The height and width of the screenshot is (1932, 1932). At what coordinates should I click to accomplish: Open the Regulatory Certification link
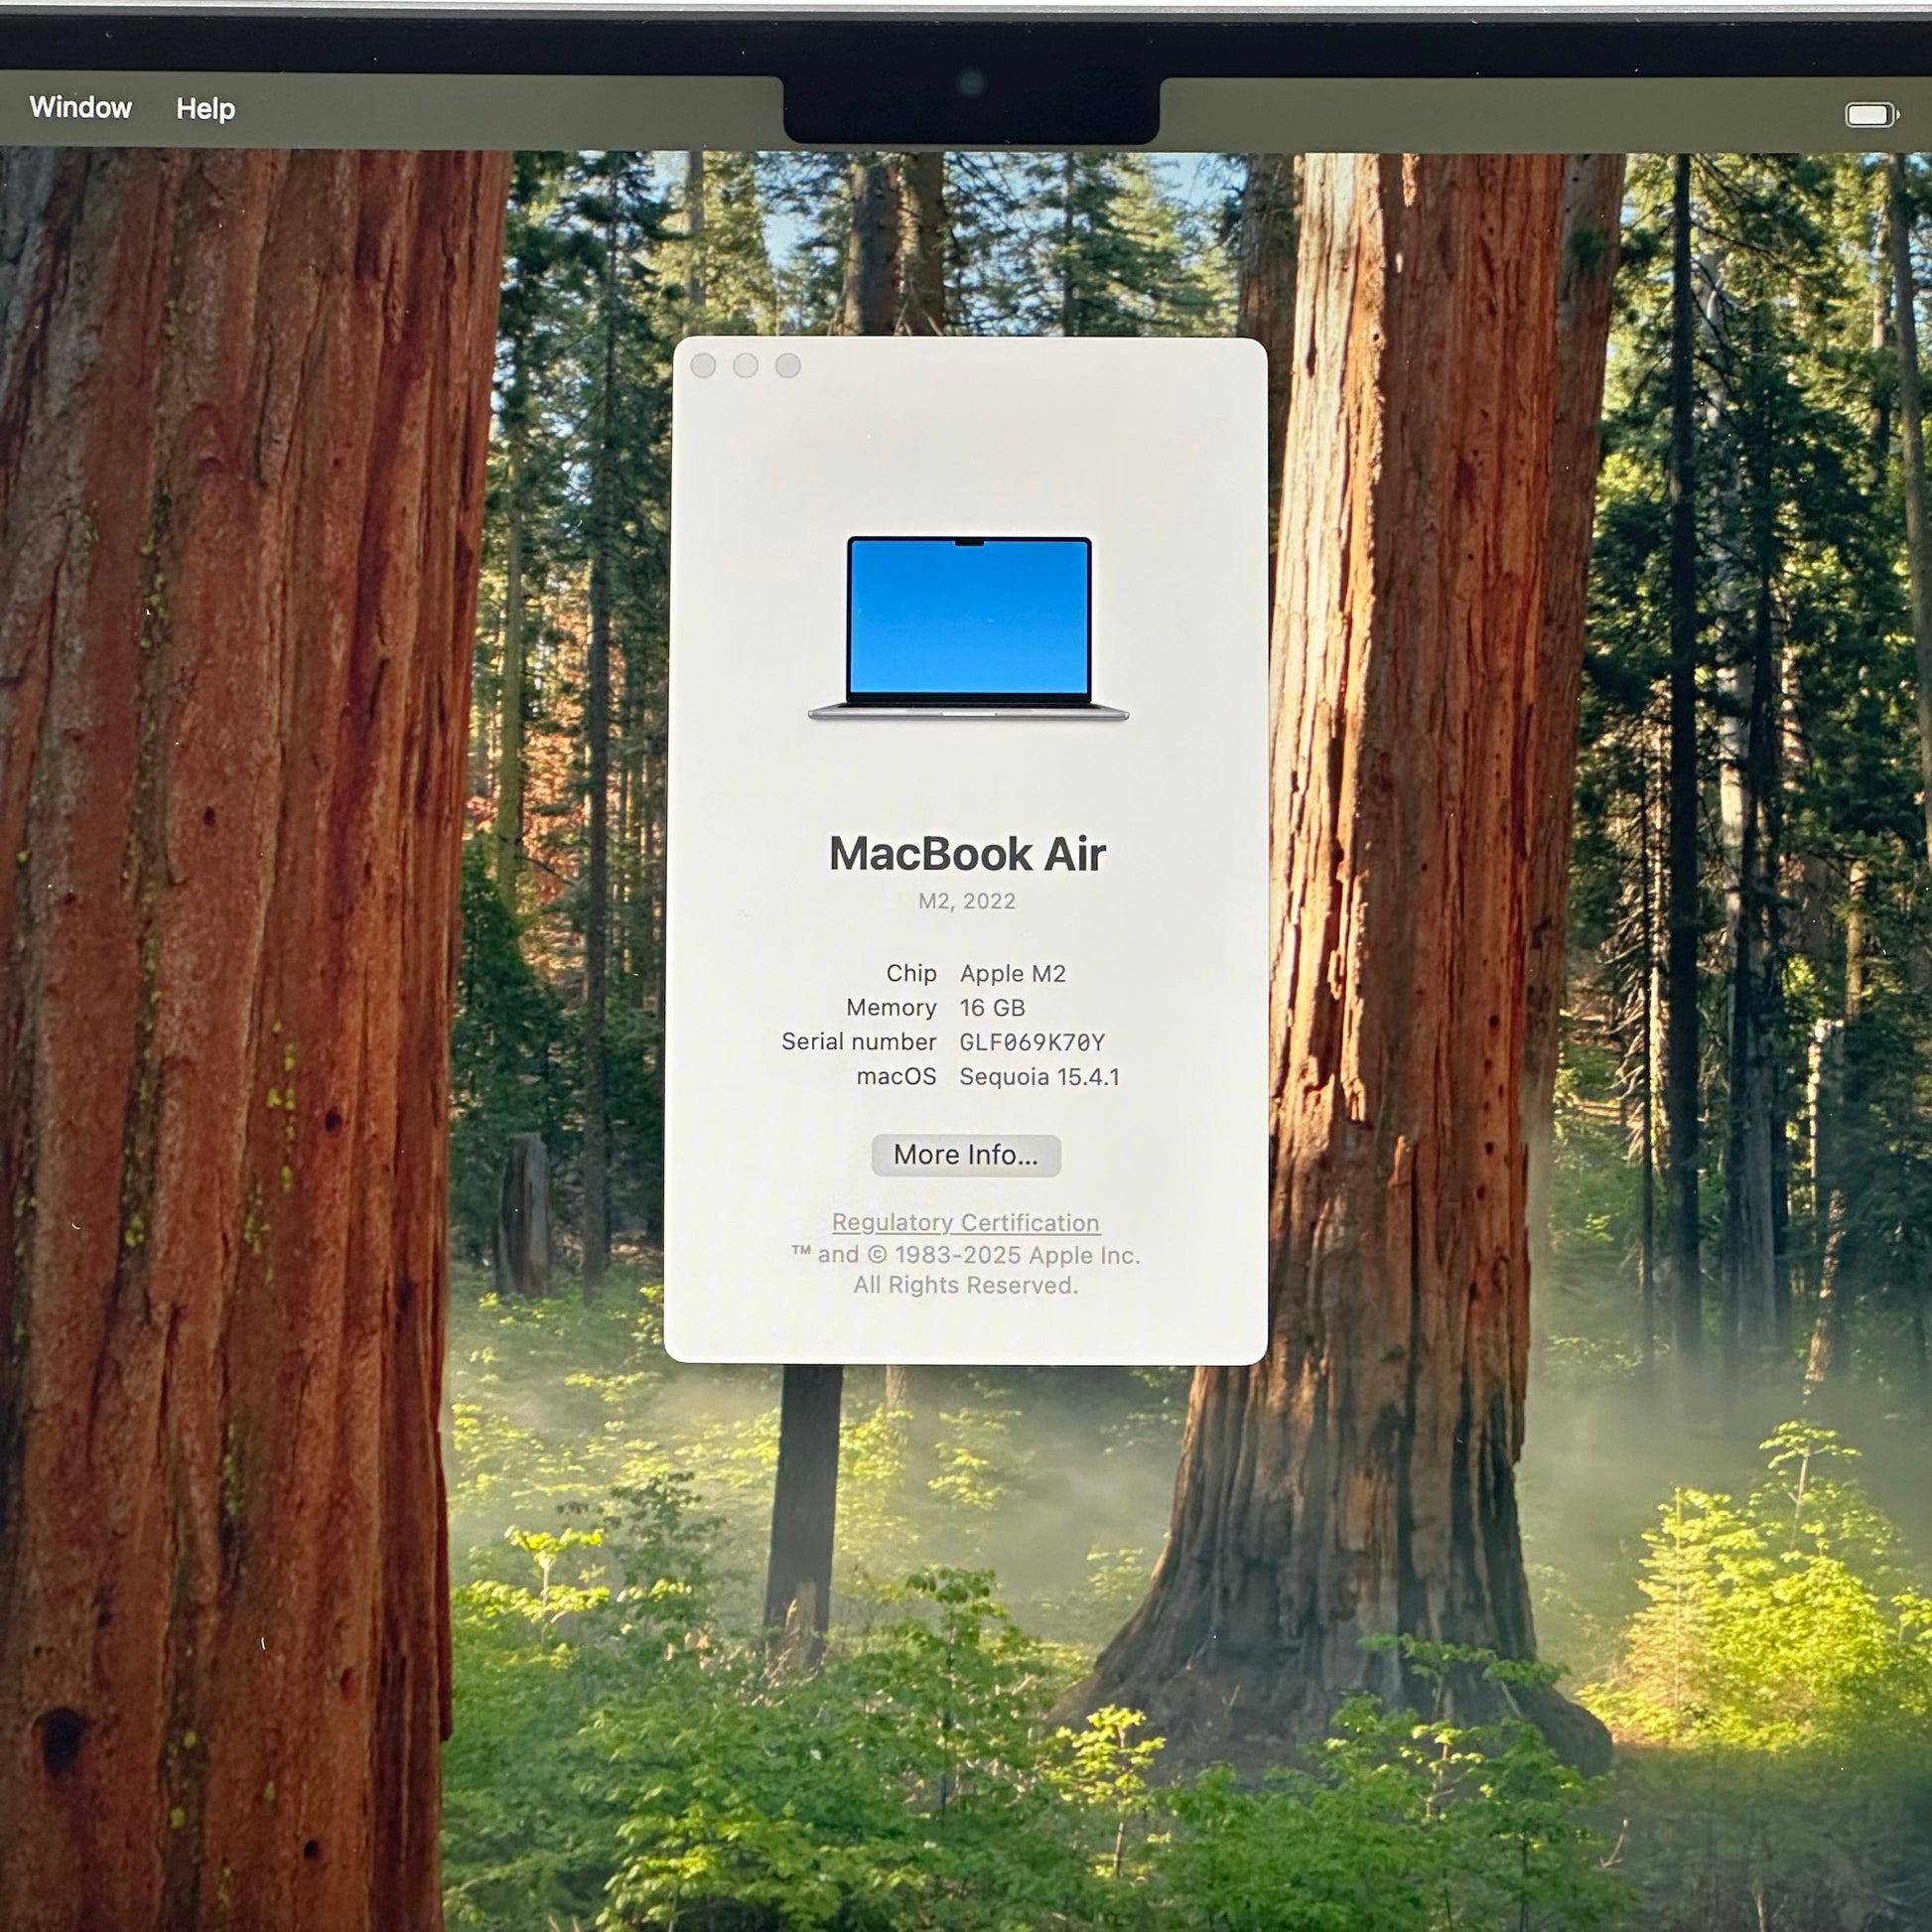[x=966, y=1222]
